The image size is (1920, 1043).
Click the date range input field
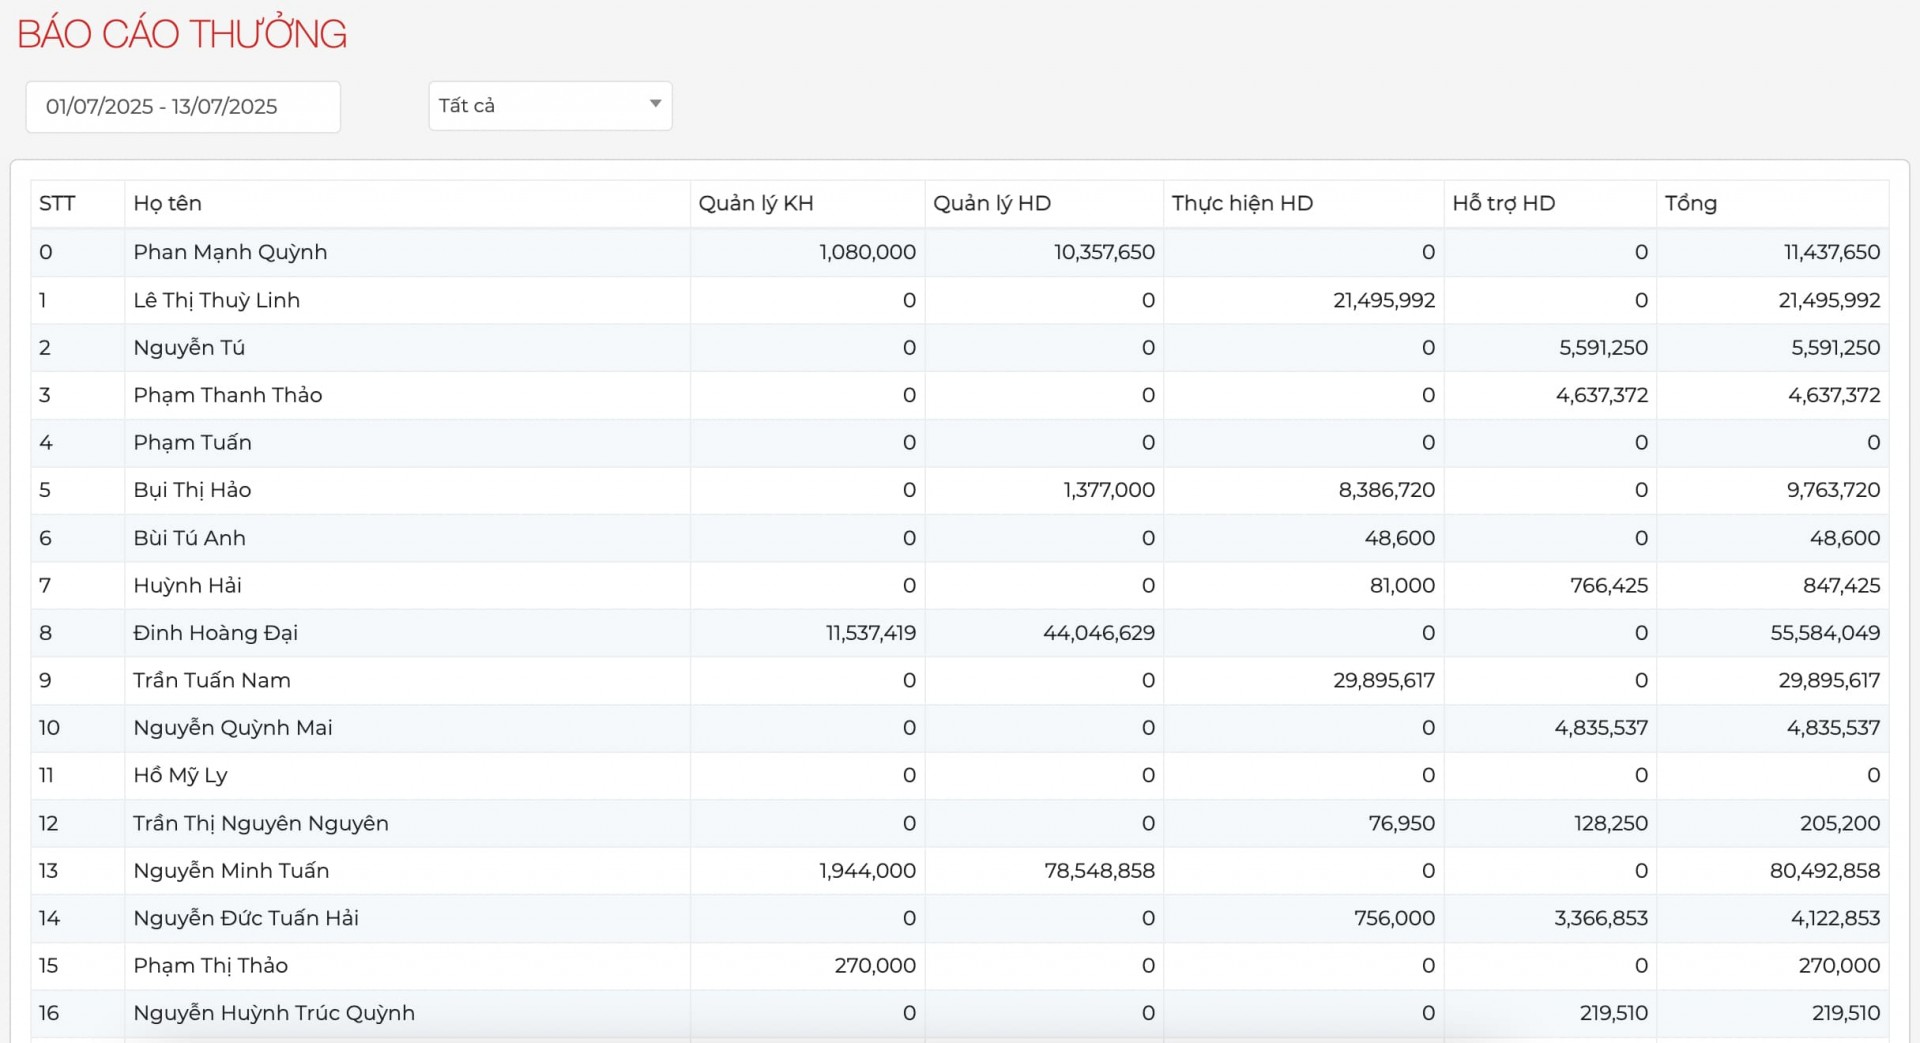pyautogui.click(x=183, y=107)
